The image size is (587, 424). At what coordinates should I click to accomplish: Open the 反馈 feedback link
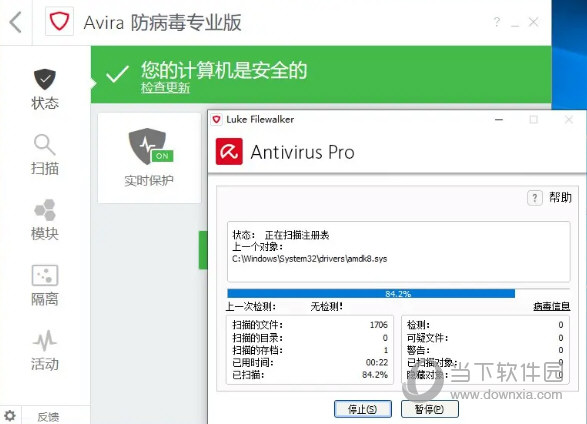[x=48, y=417]
